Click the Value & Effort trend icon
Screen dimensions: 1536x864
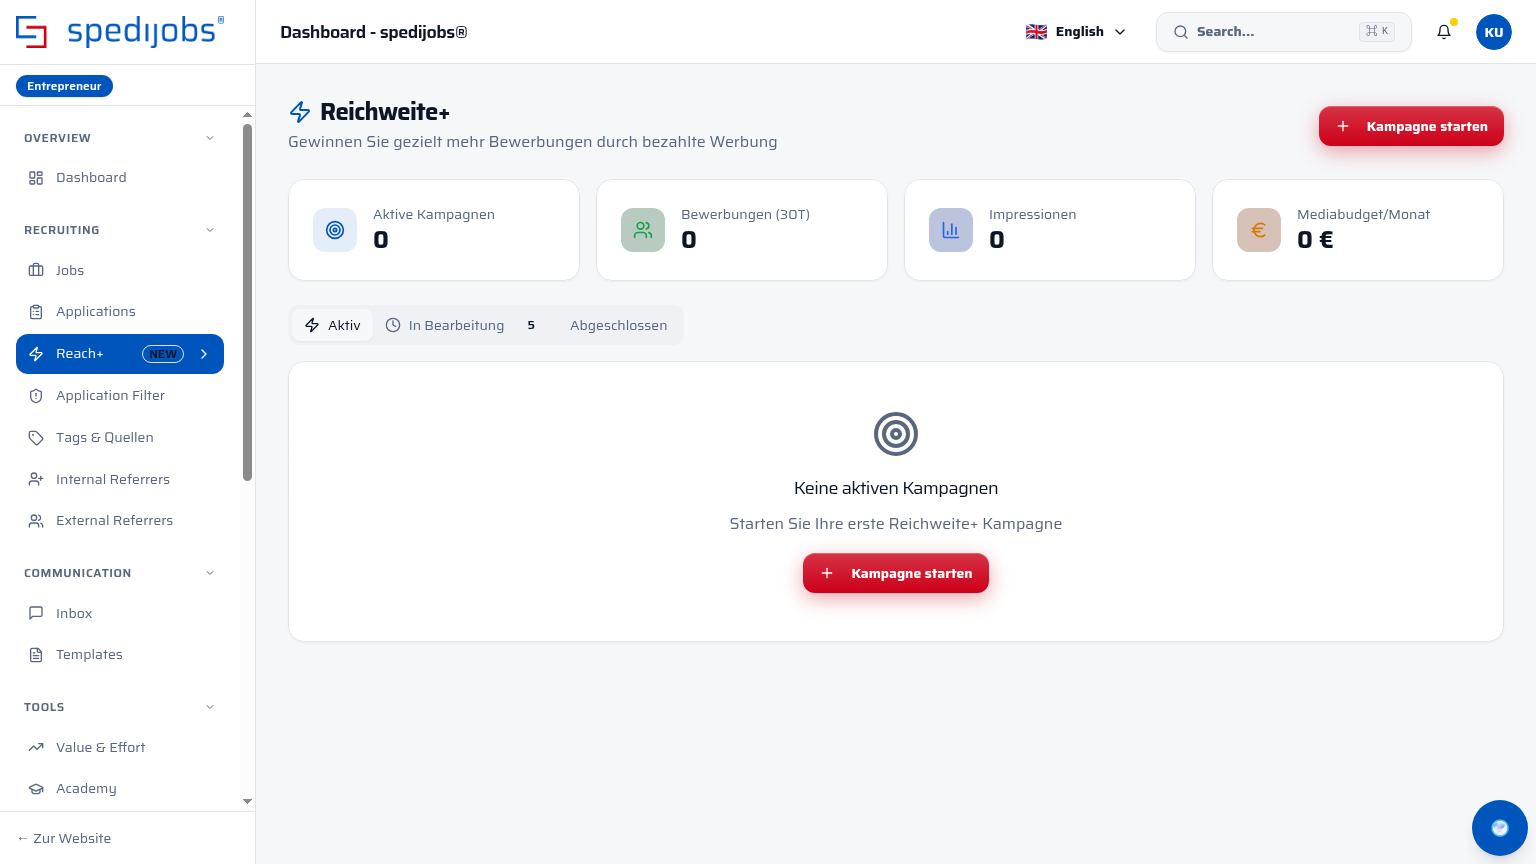36,747
